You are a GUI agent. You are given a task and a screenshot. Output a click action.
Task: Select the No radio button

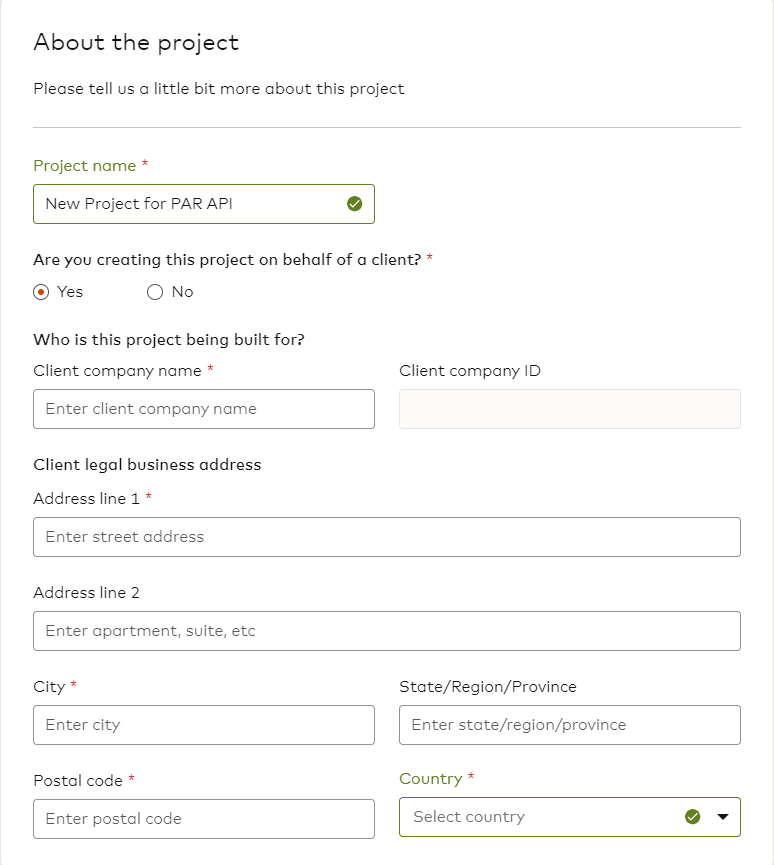[x=155, y=292]
